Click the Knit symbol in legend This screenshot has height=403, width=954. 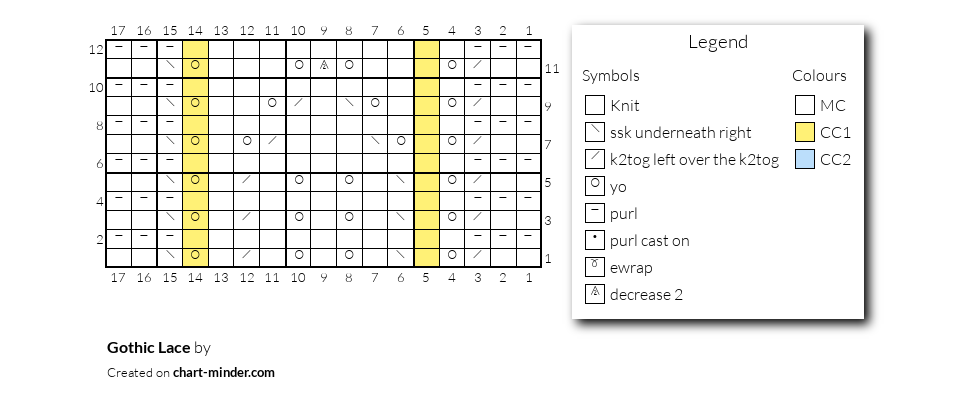point(594,105)
